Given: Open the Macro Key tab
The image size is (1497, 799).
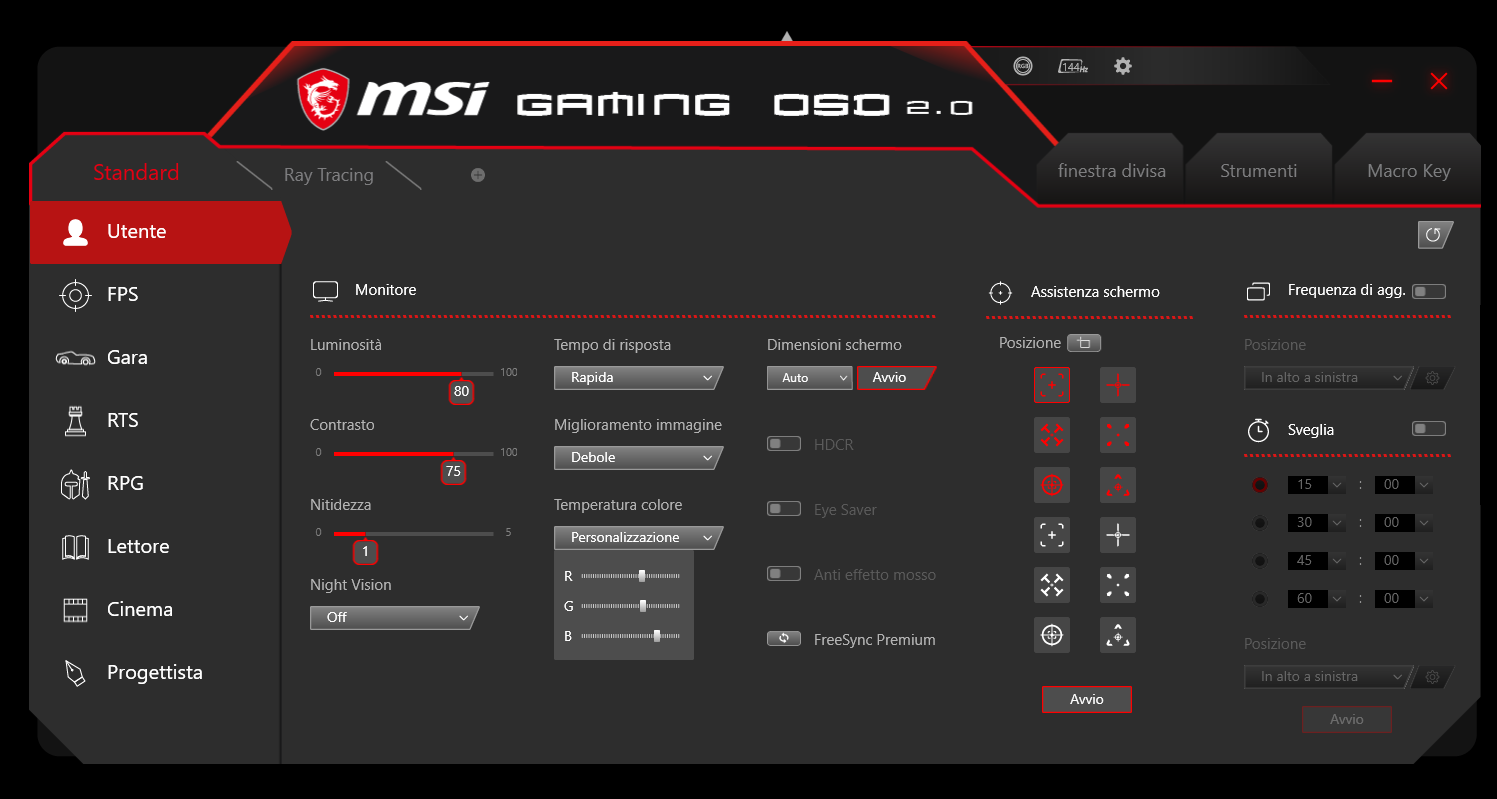Looking at the screenshot, I should click(1408, 171).
